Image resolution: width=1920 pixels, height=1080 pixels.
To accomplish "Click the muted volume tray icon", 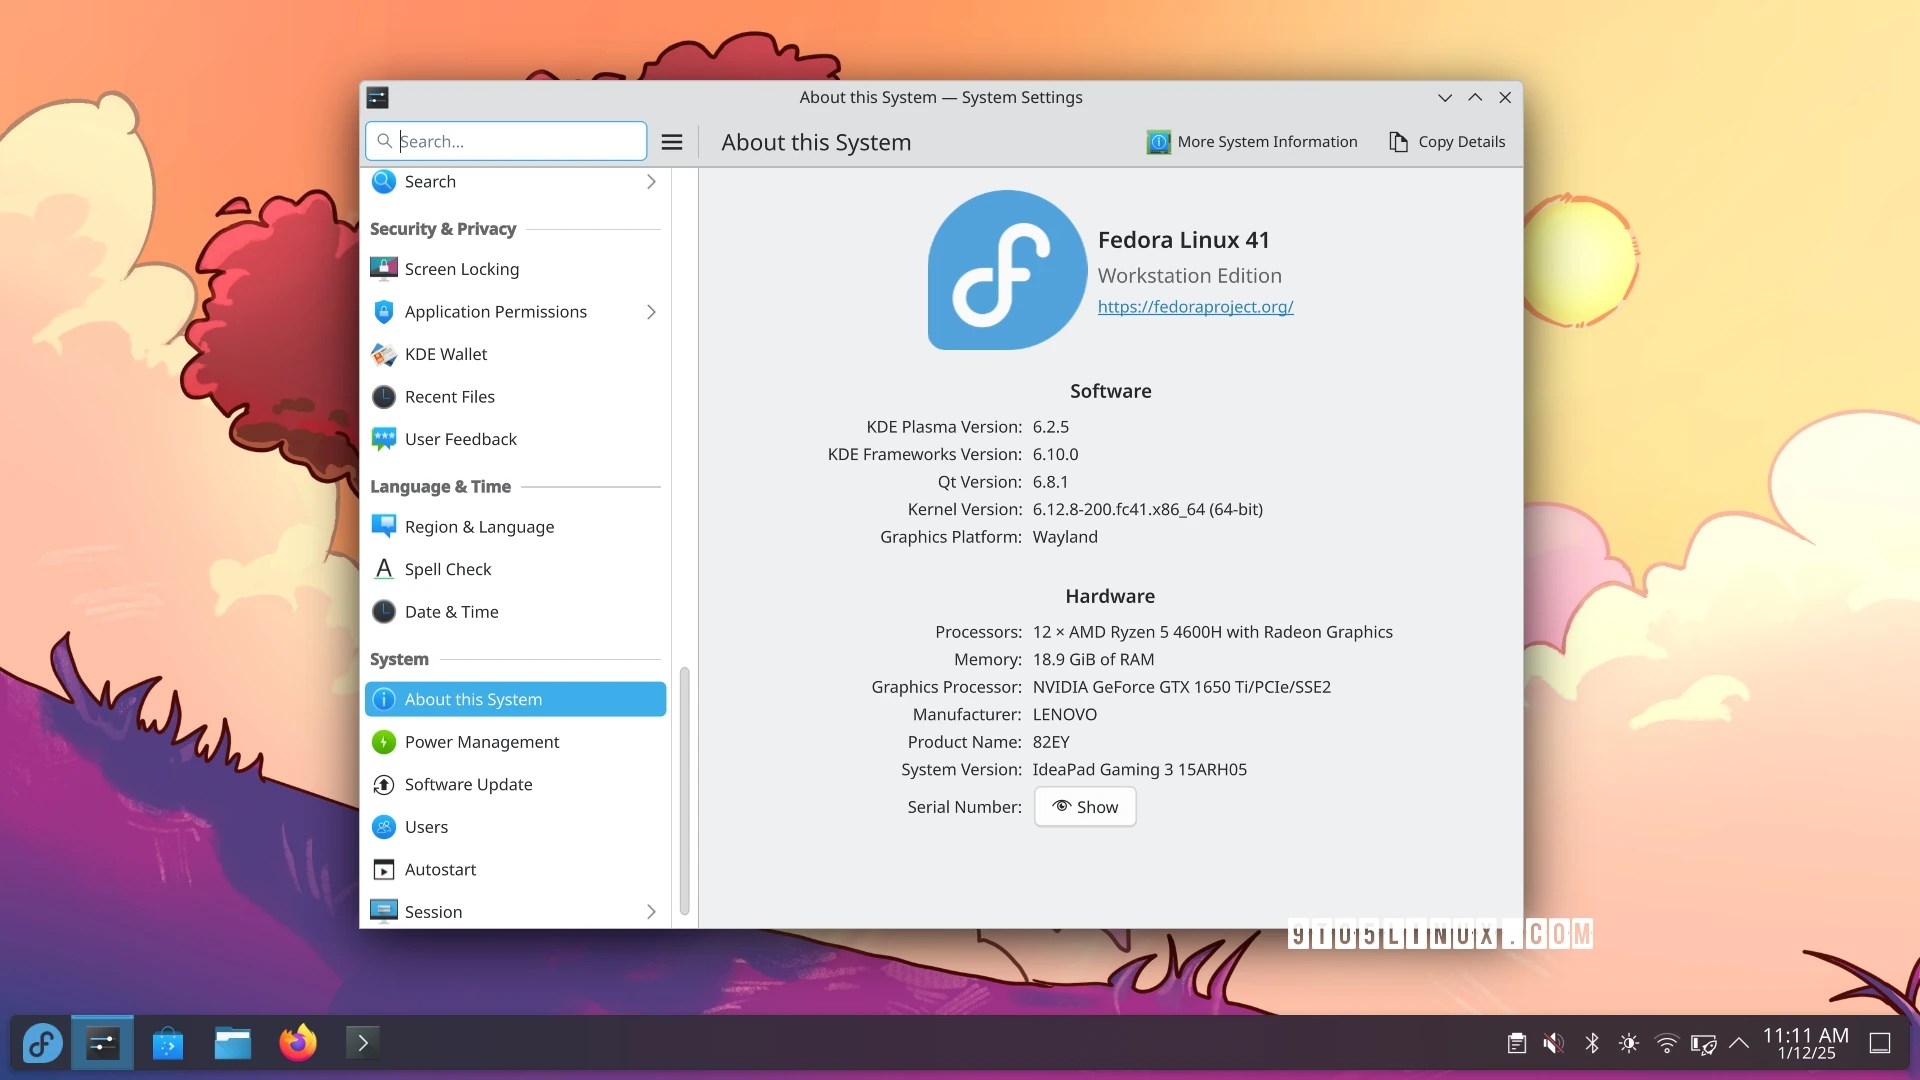I will click(x=1553, y=1044).
